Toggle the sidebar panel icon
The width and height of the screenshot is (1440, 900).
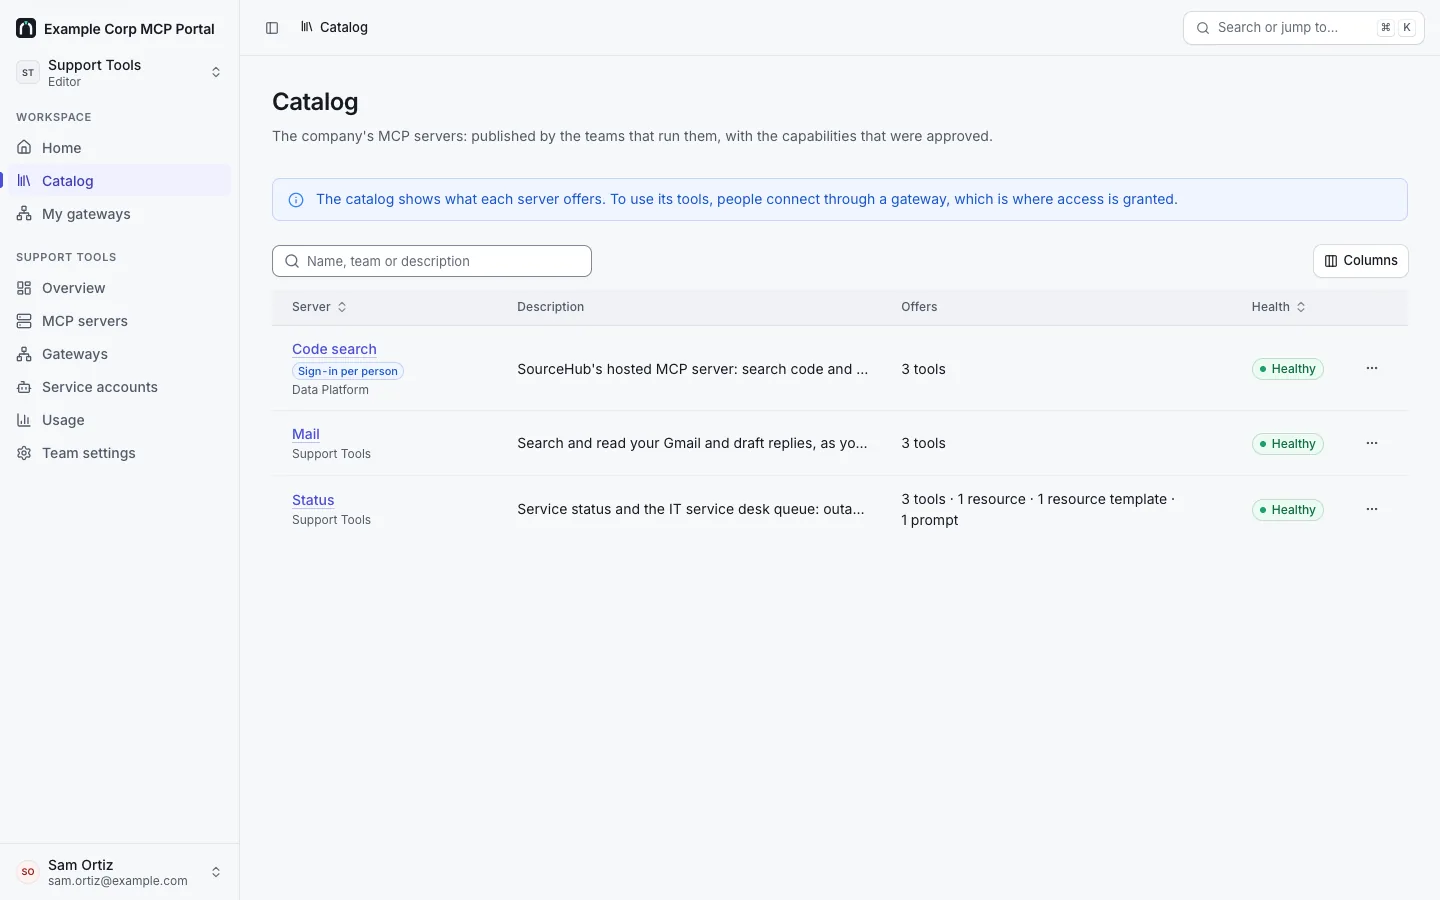[x=272, y=28]
